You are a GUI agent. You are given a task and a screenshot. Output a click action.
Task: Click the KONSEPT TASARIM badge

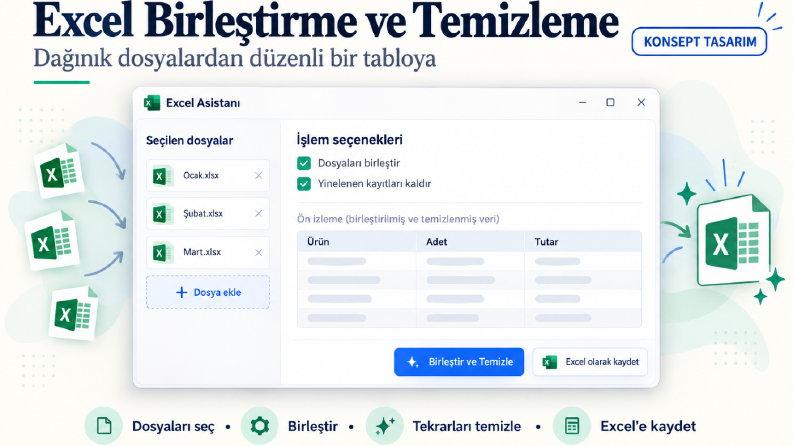(699, 41)
